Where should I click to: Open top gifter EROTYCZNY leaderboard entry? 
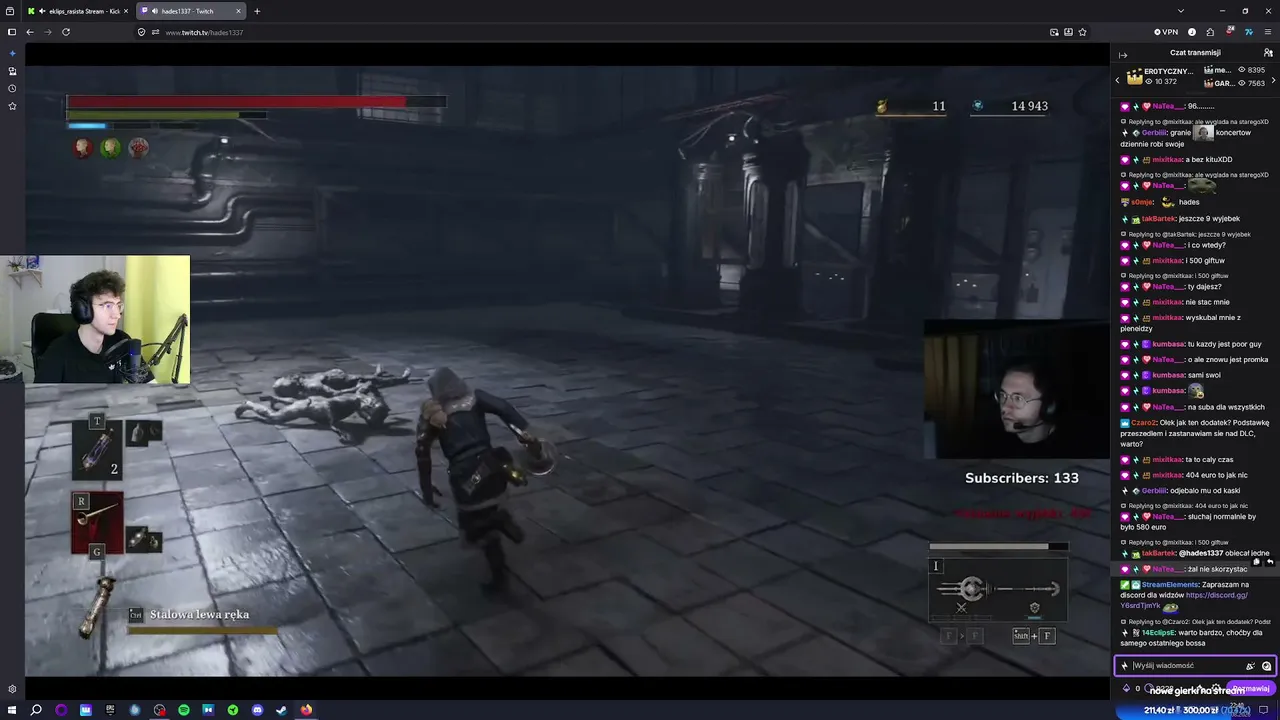1160,76
